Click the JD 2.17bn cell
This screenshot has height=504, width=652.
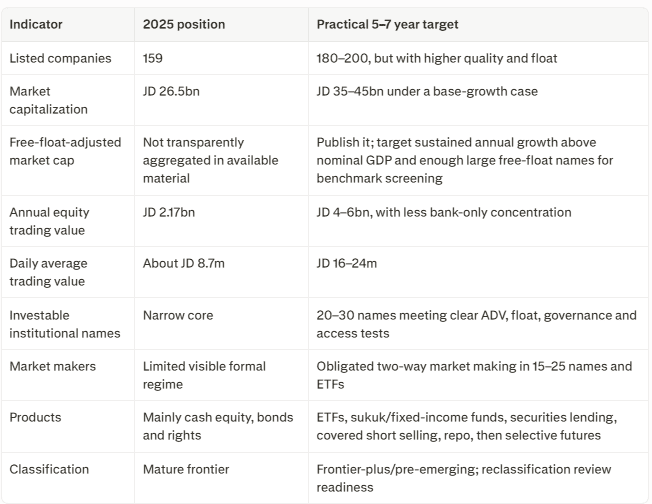[x=168, y=212]
